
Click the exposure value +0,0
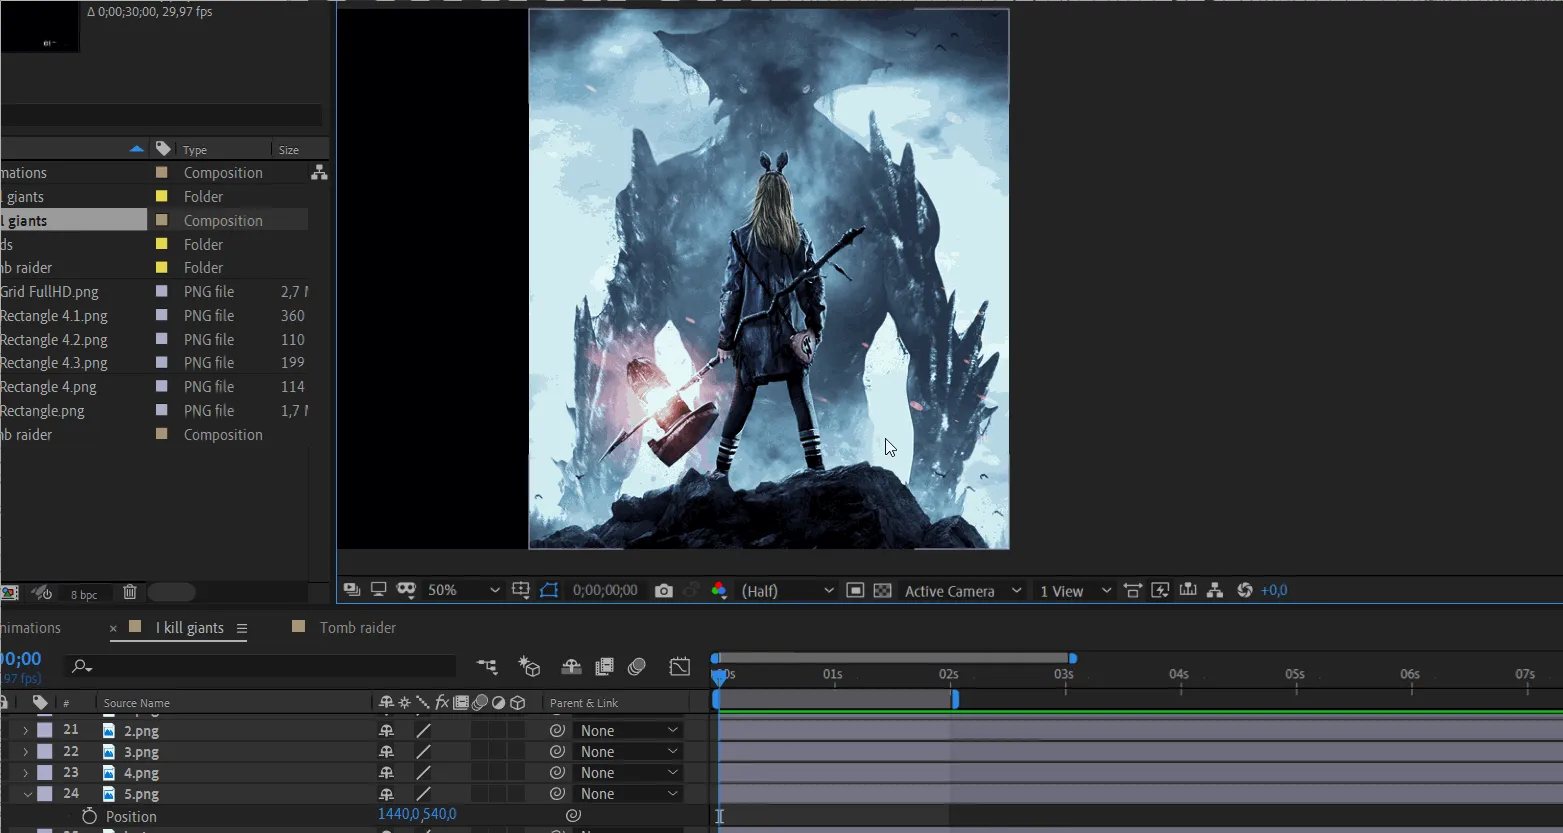tap(1274, 590)
